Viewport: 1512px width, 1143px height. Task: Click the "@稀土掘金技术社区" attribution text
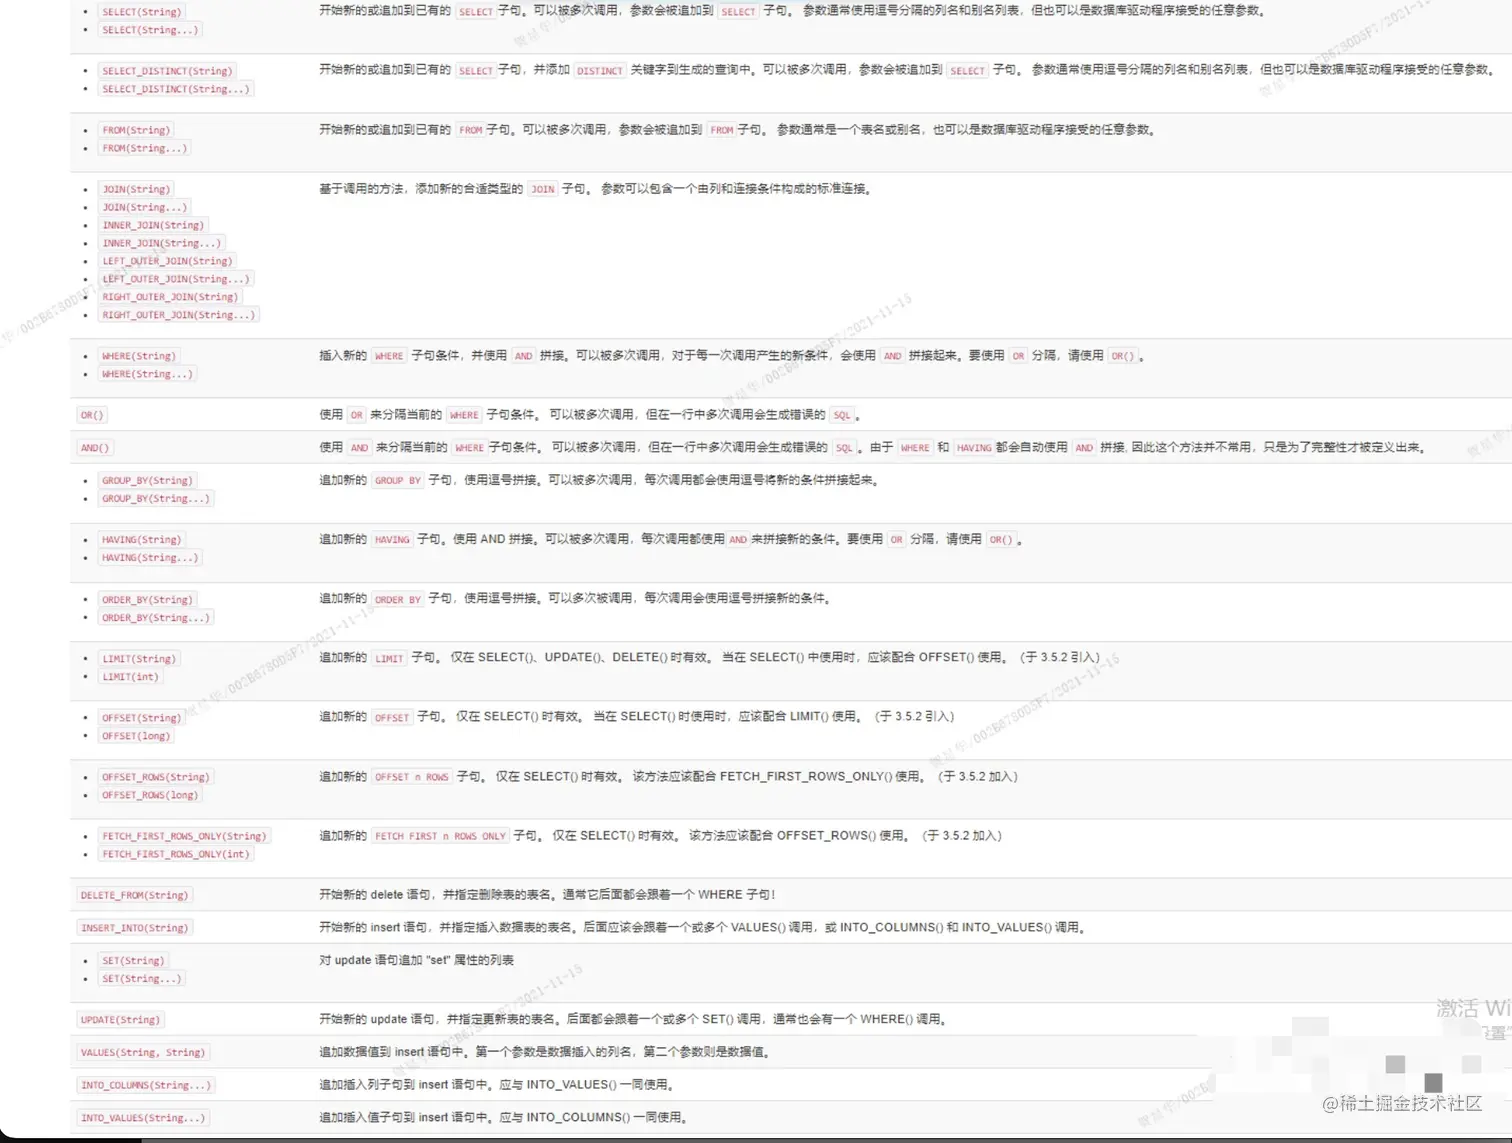pyautogui.click(x=1401, y=1103)
